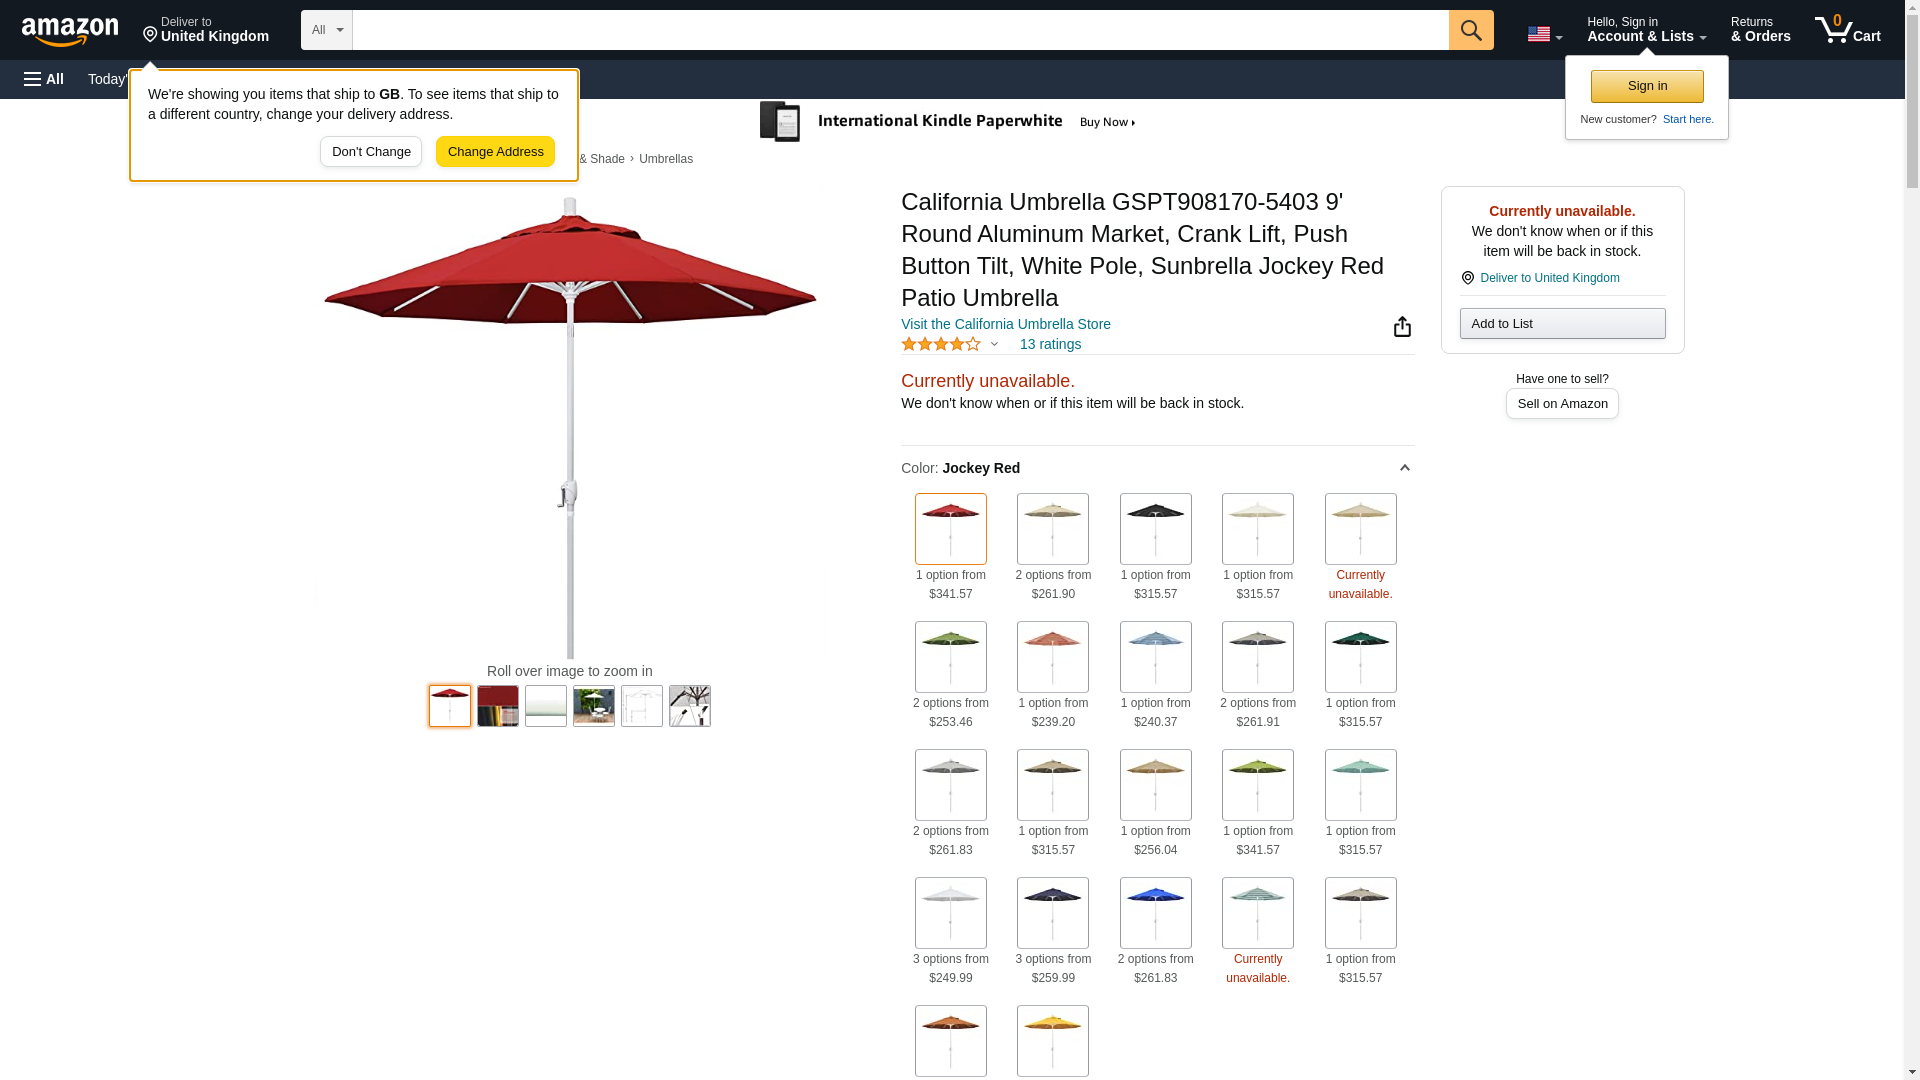Open the All hamburger menu
This screenshot has width=1920, height=1080.
pos(44,79)
